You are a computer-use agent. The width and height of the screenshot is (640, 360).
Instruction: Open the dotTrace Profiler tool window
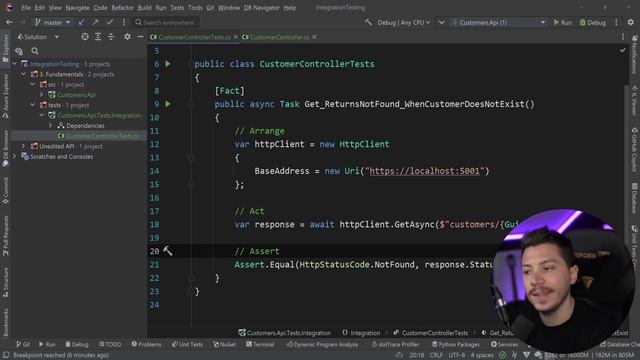click(x=395, y=344)
